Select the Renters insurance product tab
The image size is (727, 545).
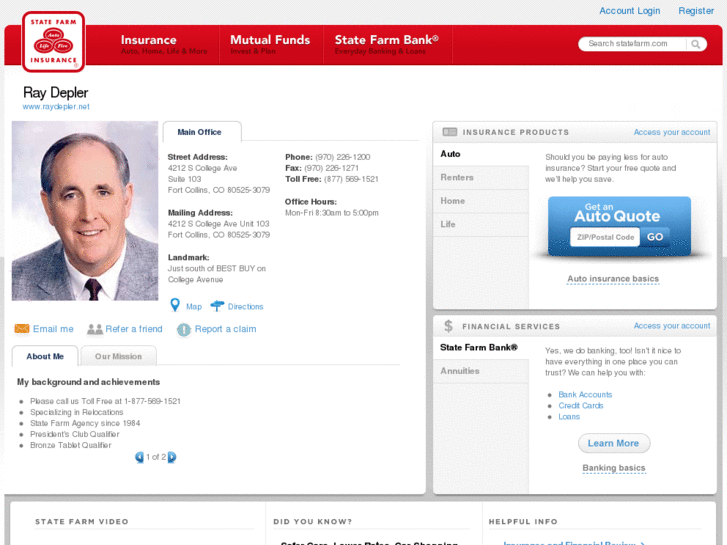coord(480,178)
